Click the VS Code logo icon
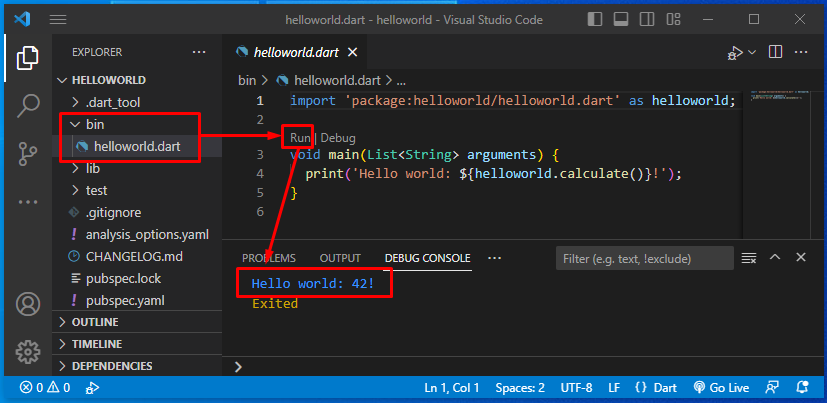The height and width of the screenshot is (403, 827). [23, 20]
